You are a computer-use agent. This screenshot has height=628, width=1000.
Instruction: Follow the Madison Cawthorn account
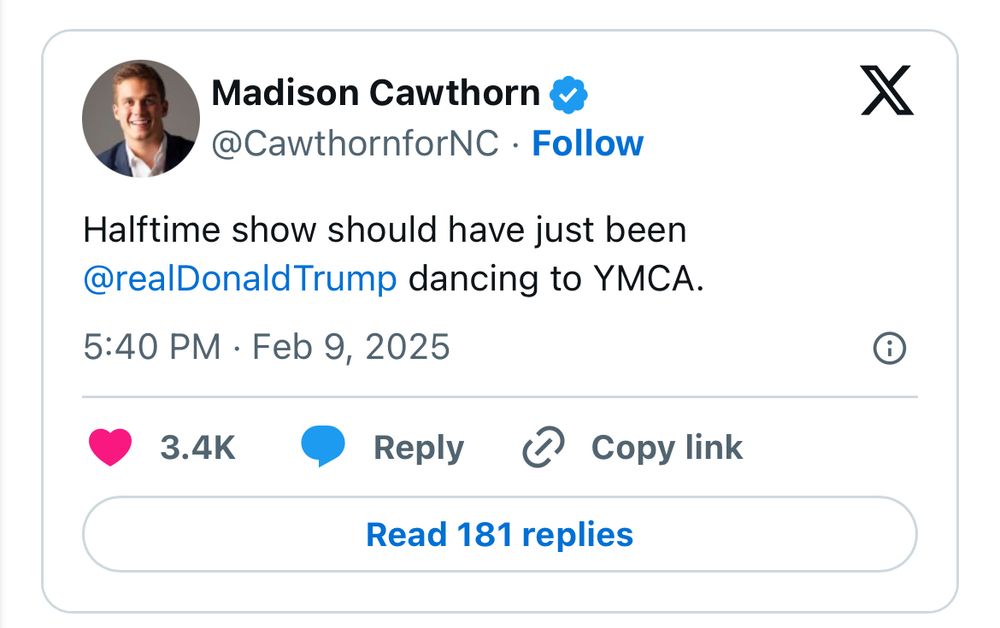coord(588,144)
